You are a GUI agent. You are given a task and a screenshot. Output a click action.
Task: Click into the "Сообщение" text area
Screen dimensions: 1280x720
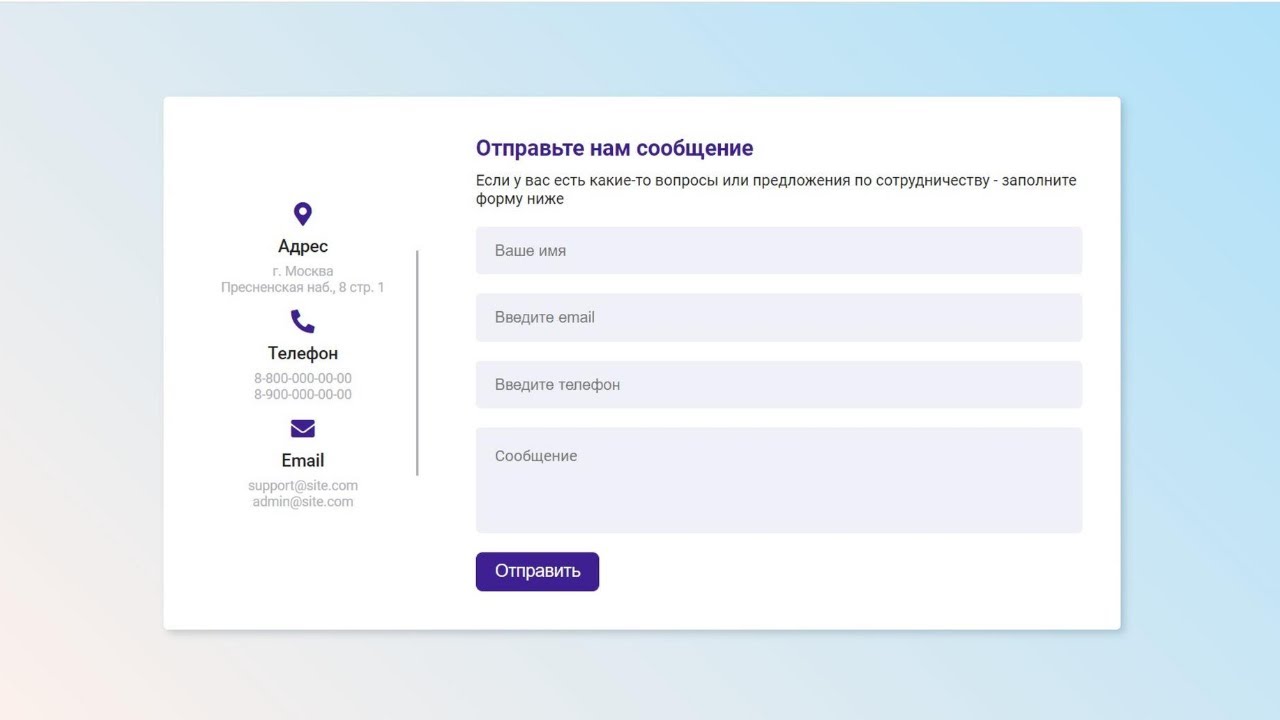click(779, 480)
